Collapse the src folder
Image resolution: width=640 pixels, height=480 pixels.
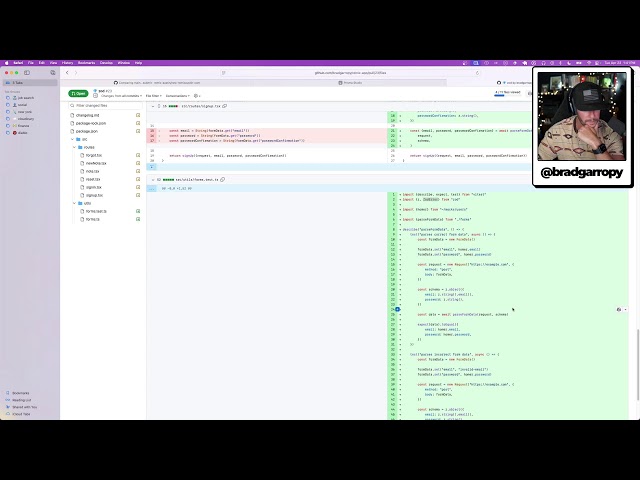(x=73, y=139)
